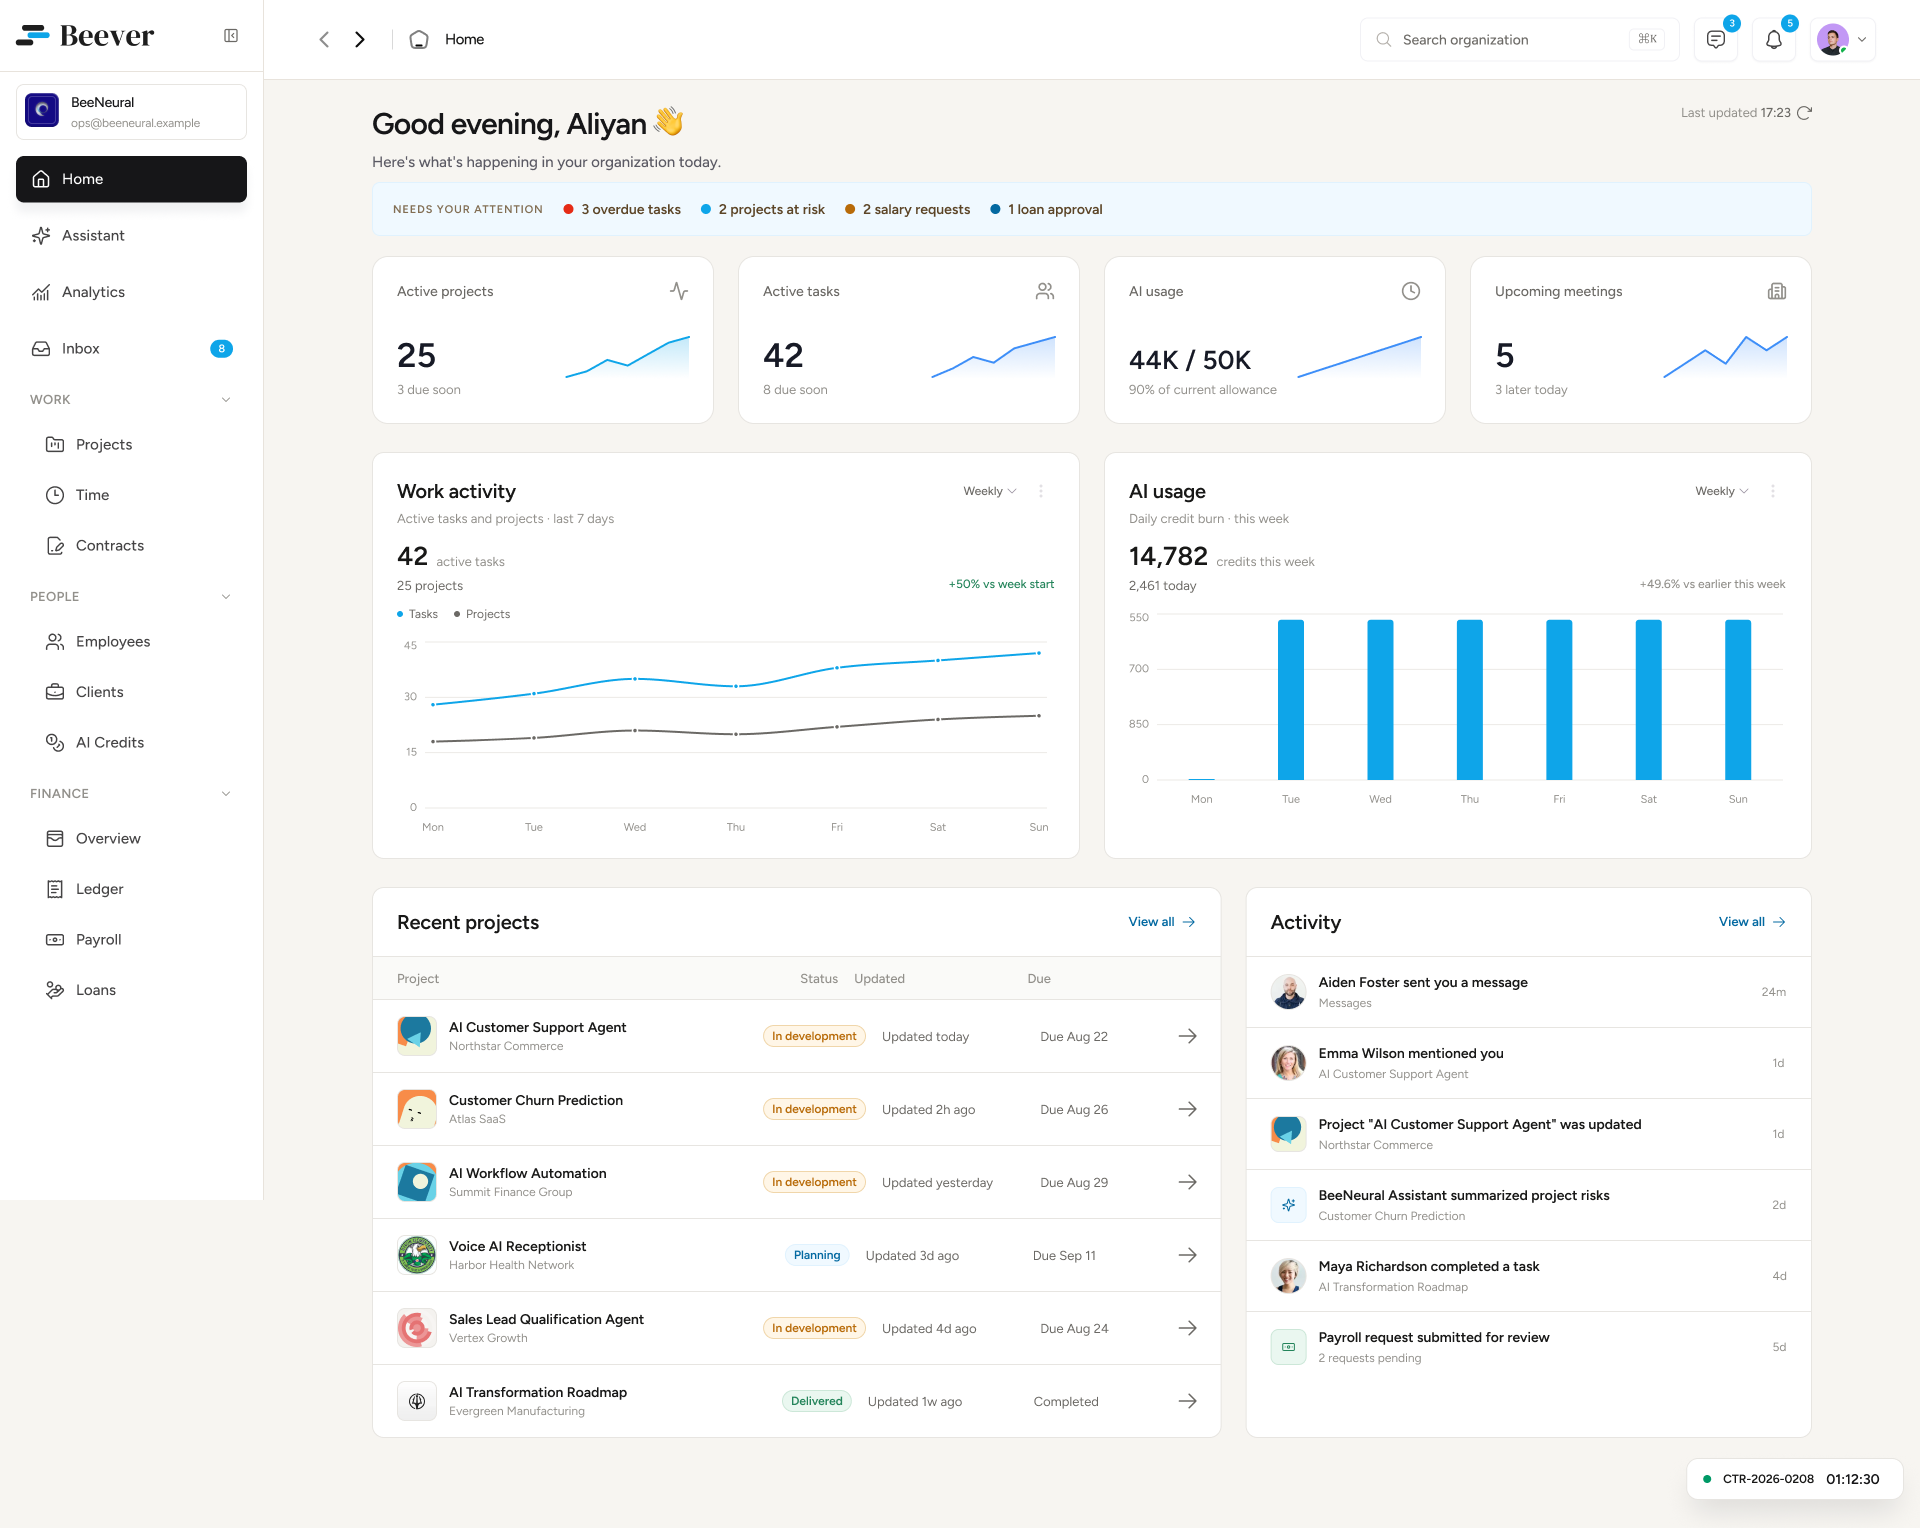Open AI Customer Support Agent row arrow
This screenshot has width=1920, height=1528.
1188,1036
